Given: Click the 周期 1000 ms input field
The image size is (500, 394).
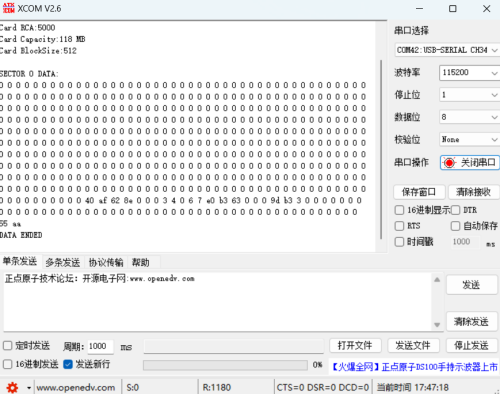Looking at the screenshot, I should click(x=100, y=346).
